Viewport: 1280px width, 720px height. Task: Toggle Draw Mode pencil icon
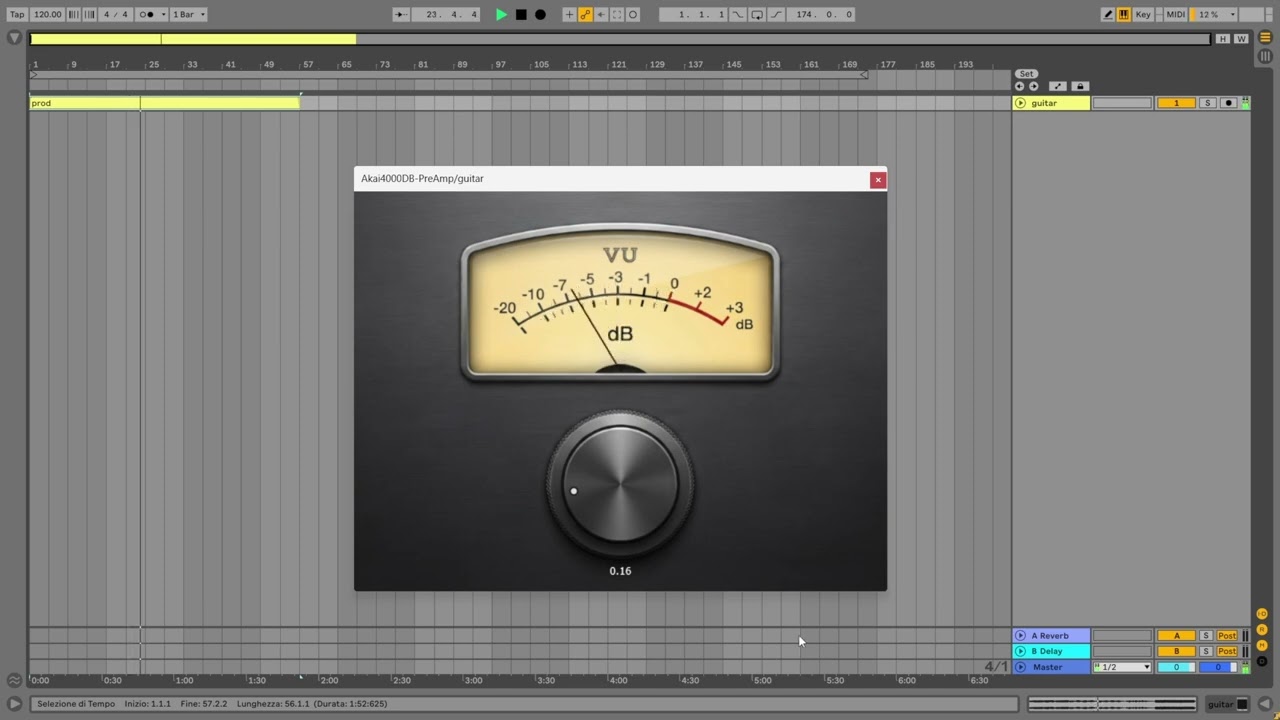pos(1108,14)
